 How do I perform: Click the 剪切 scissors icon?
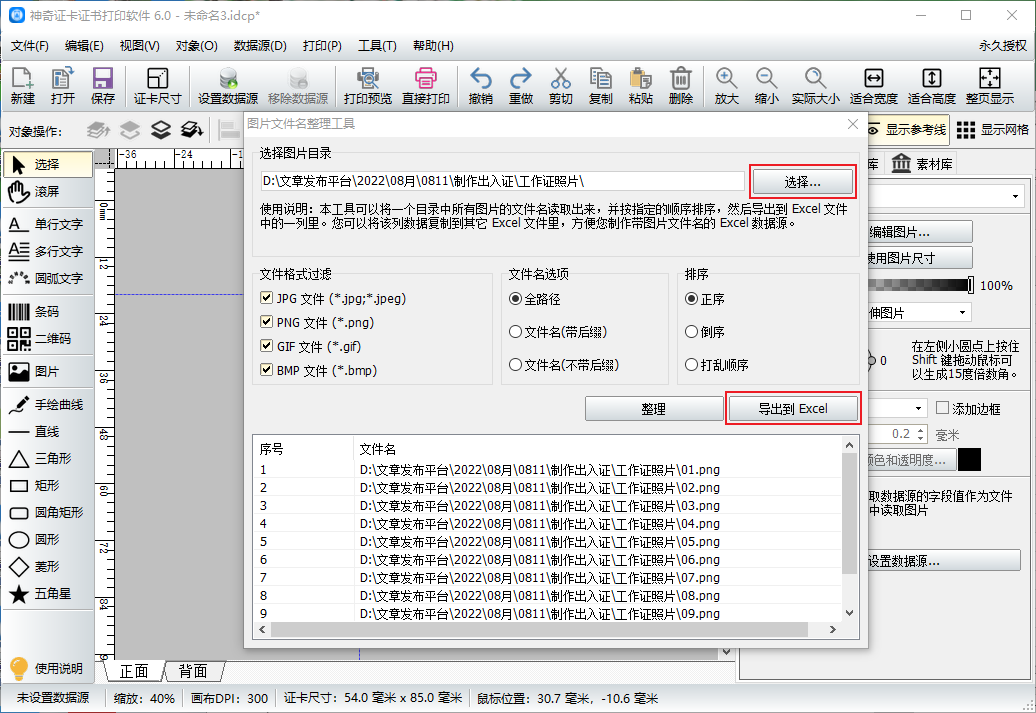[x=560, y=85]
